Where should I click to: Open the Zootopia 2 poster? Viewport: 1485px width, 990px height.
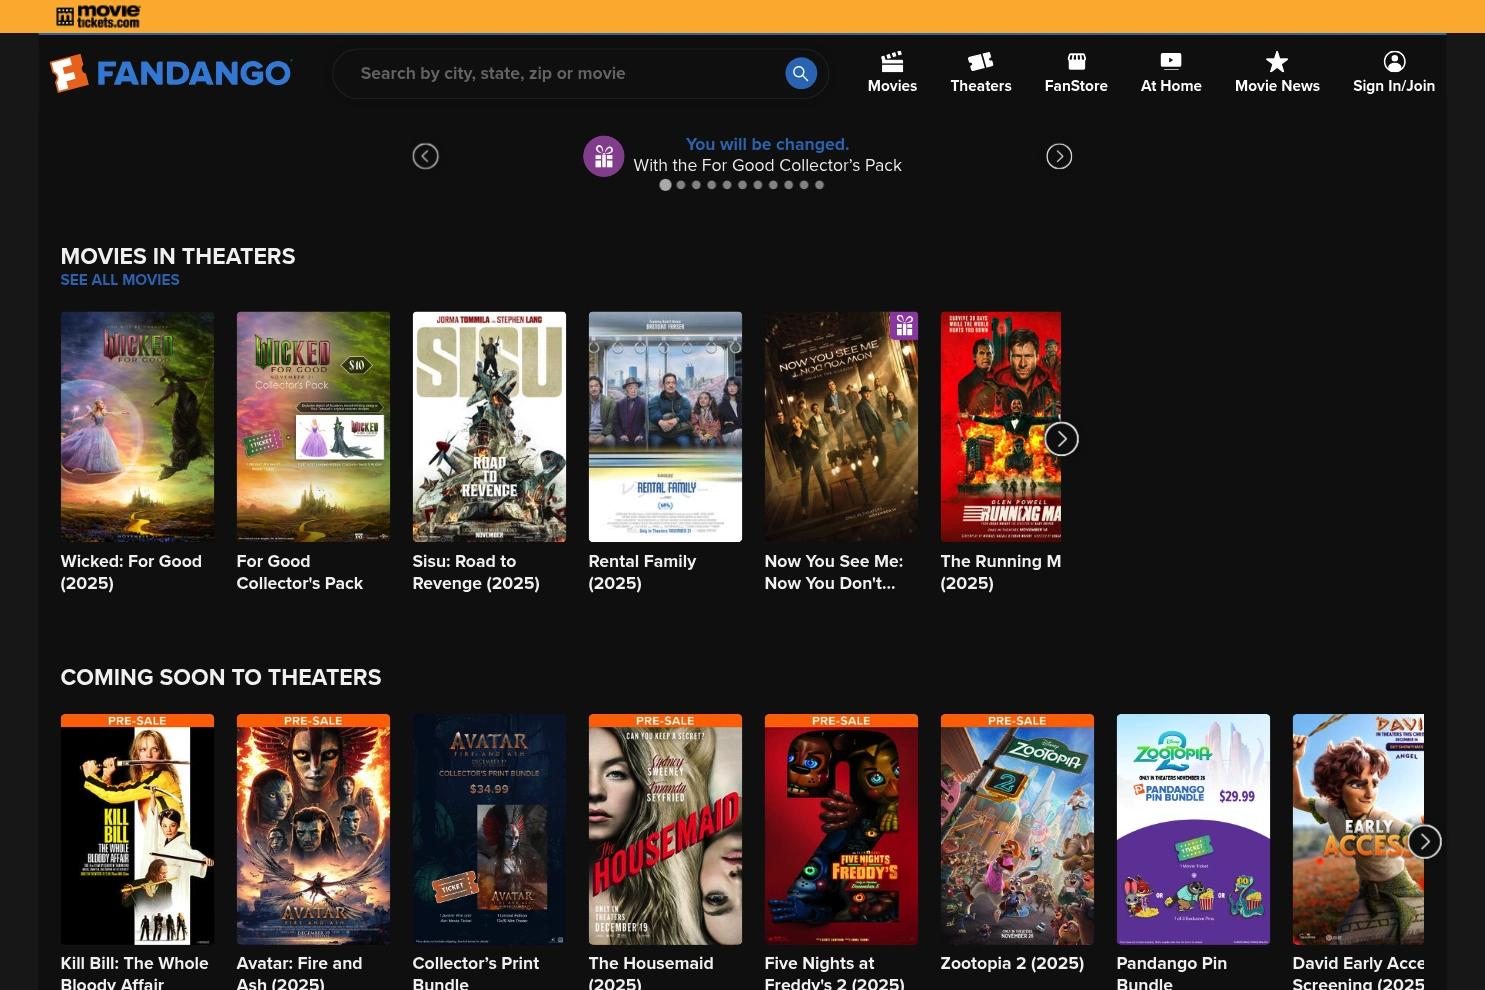1017,829
